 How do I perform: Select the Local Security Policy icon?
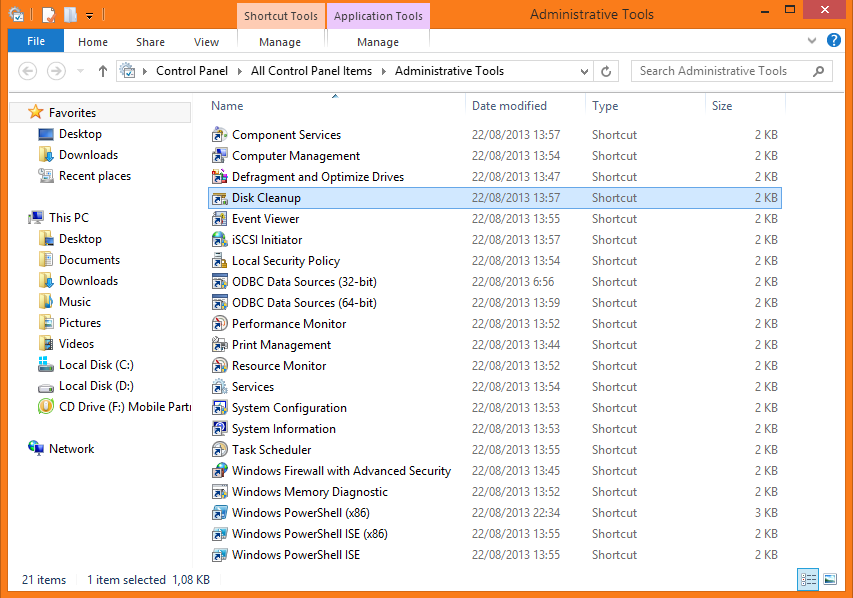(219, 261)
